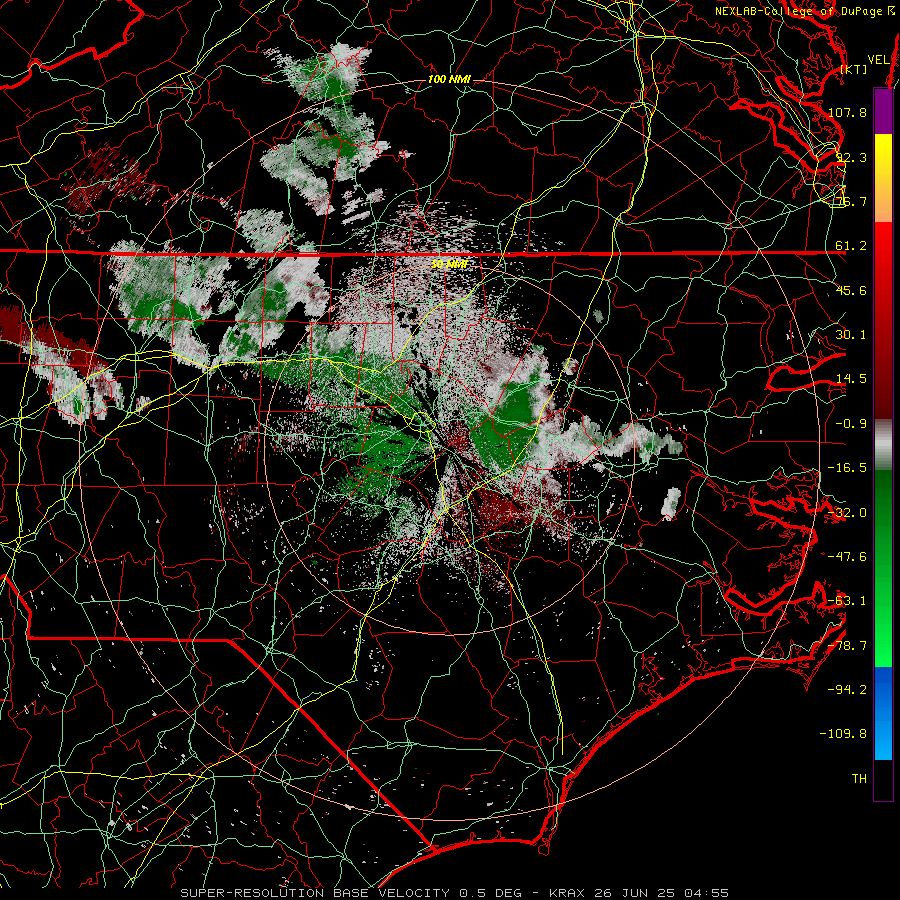Click the 14.5 legend value
The height and width of the screenshot is (900, 900).
coord(851,379)
